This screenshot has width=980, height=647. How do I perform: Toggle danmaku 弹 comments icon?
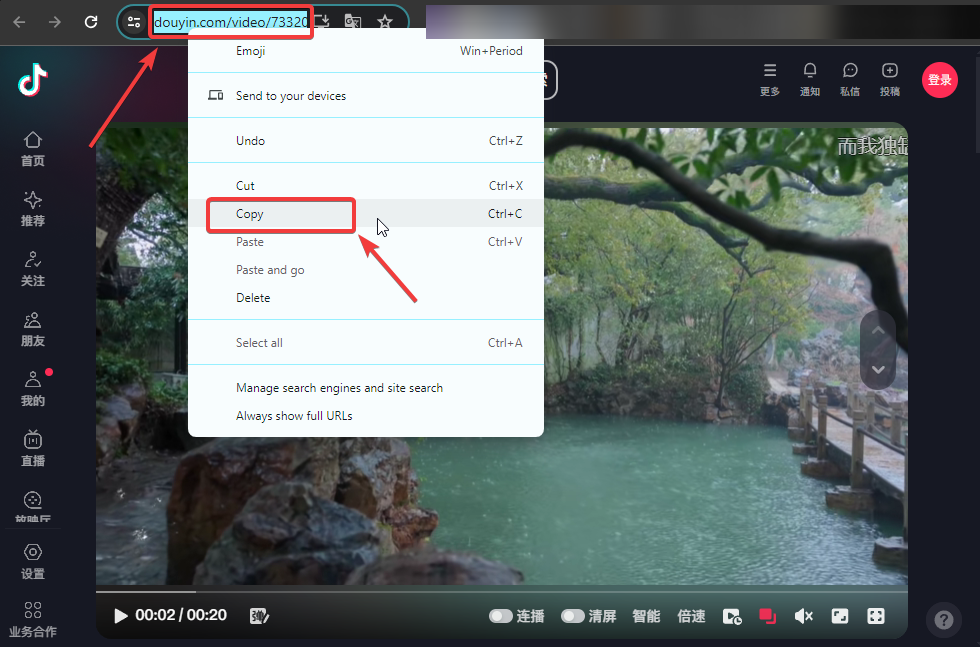coord(259,616)
